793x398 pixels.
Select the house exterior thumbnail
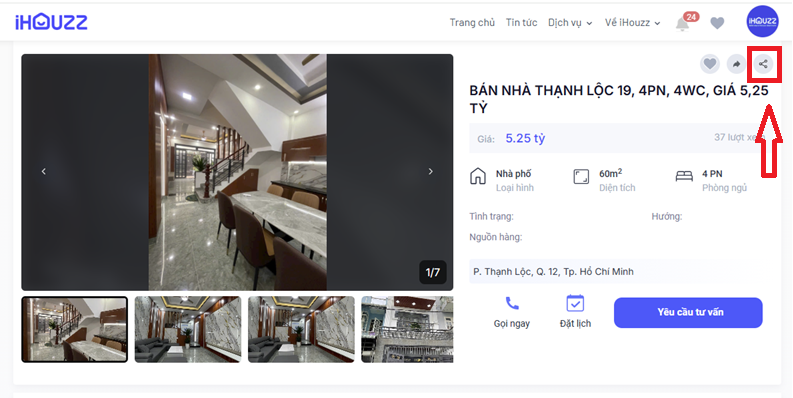tap(407, 330)
